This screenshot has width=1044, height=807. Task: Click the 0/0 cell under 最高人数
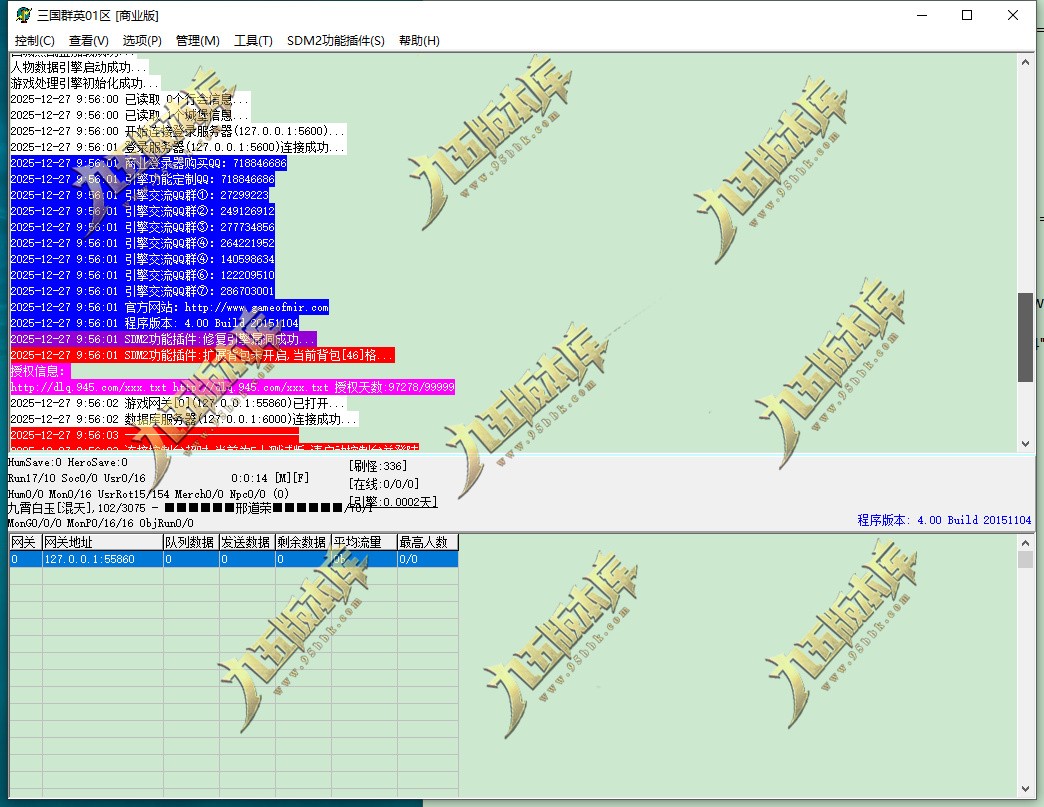[x=427, y=559]
